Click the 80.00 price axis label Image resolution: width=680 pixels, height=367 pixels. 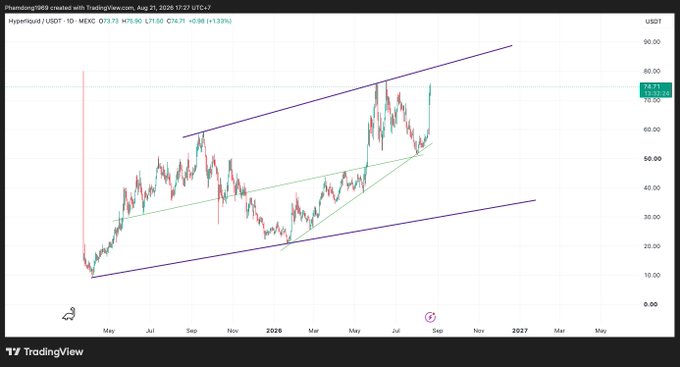(x=652, y=71)
